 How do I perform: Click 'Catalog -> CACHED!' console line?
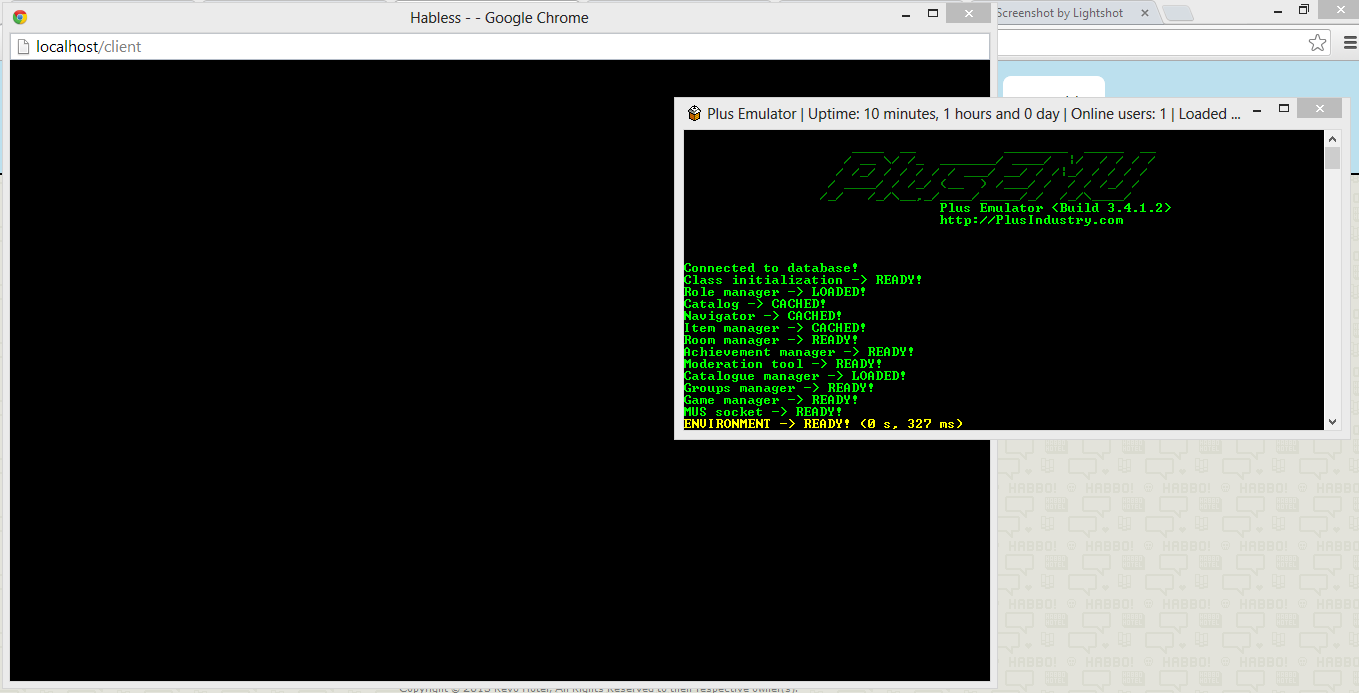[x=755, y=304]
